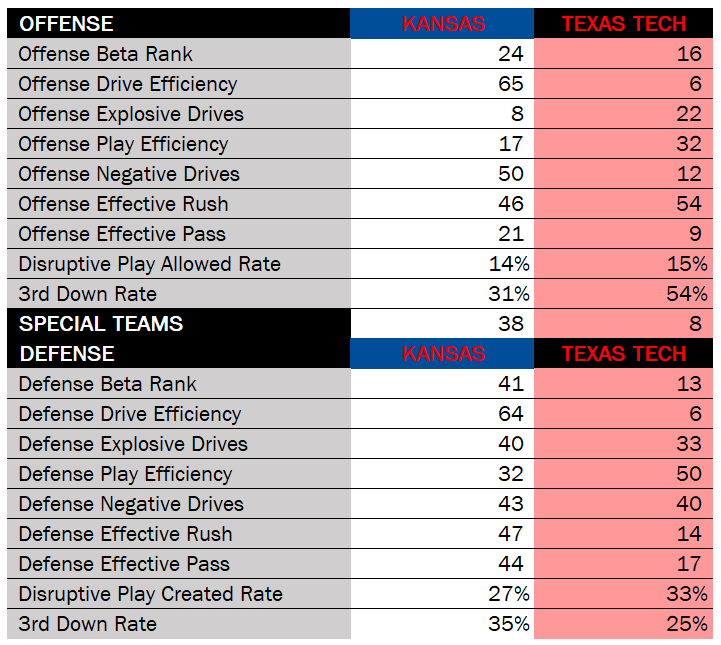Click Kansas's Offense Explosive Drives value 8

tap(517, 114)
